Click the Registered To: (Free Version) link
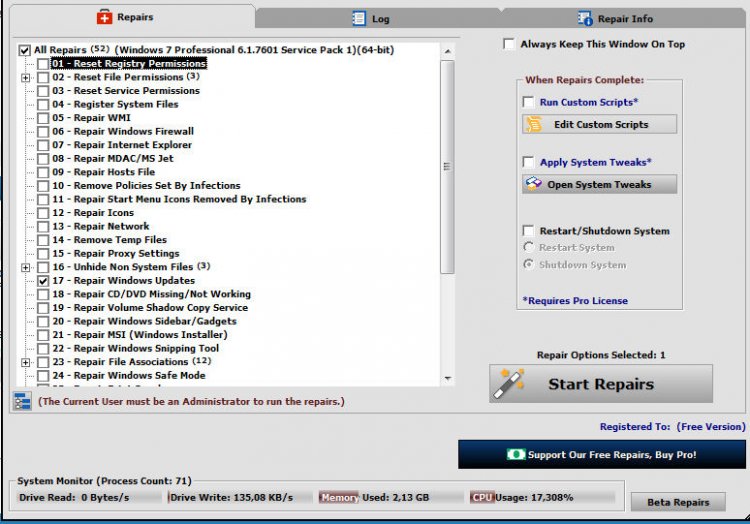Viewport: 750px width, 524px height. pos(673,426)
